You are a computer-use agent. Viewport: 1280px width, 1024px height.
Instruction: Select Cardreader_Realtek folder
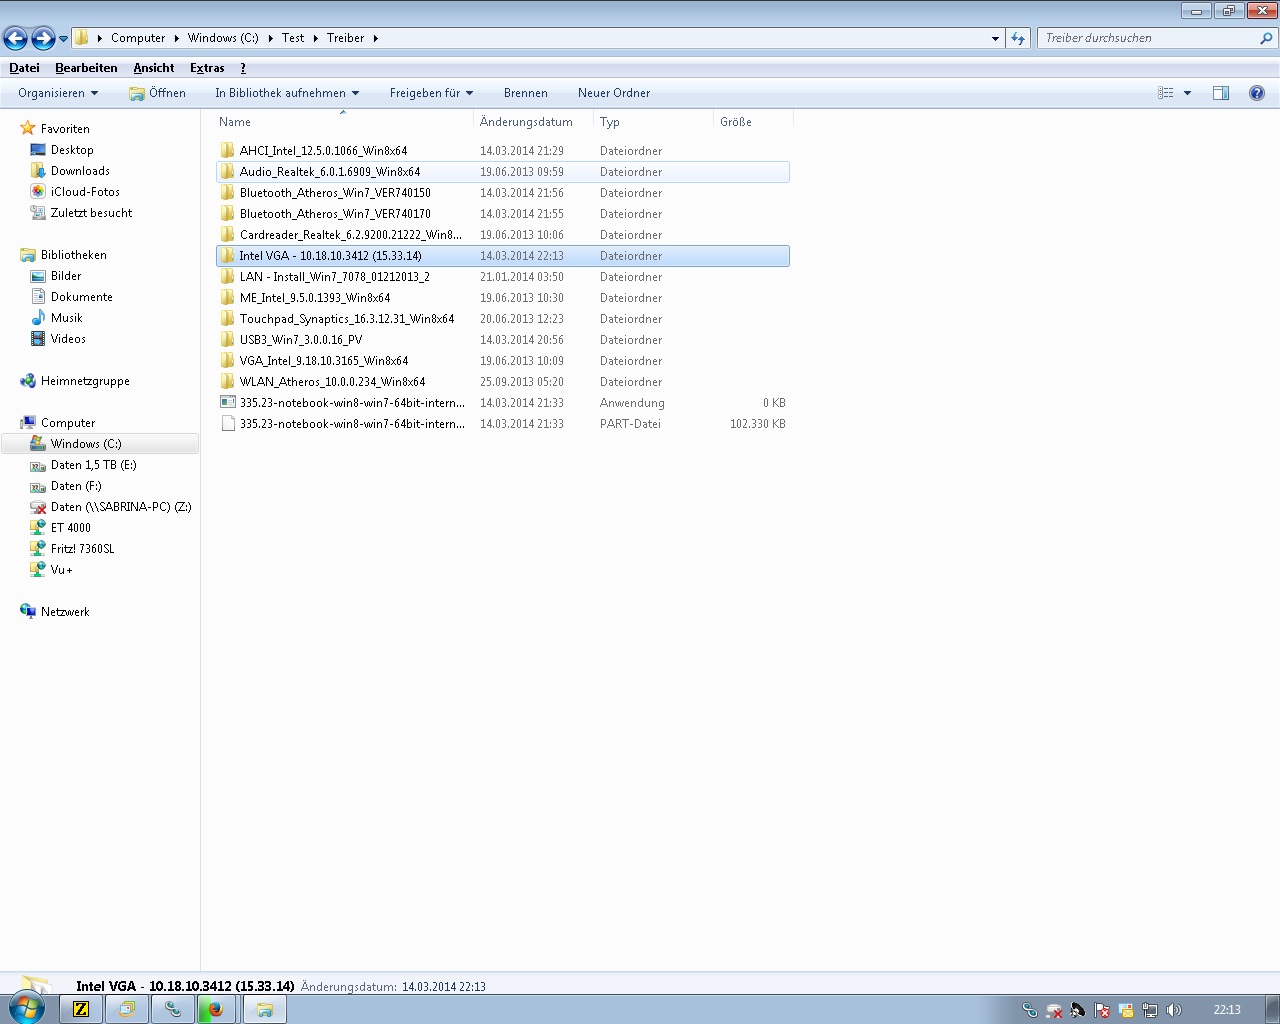tap(503, 235)
